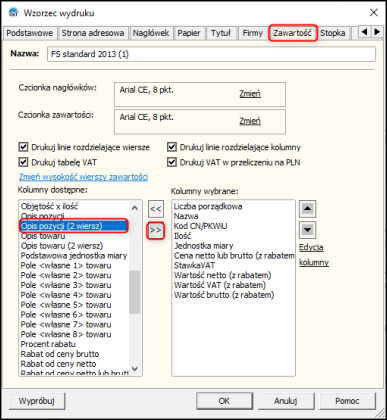Open Zmień wysokość wierszy zawartości link

pyautogui.click(x=83, y=177)
